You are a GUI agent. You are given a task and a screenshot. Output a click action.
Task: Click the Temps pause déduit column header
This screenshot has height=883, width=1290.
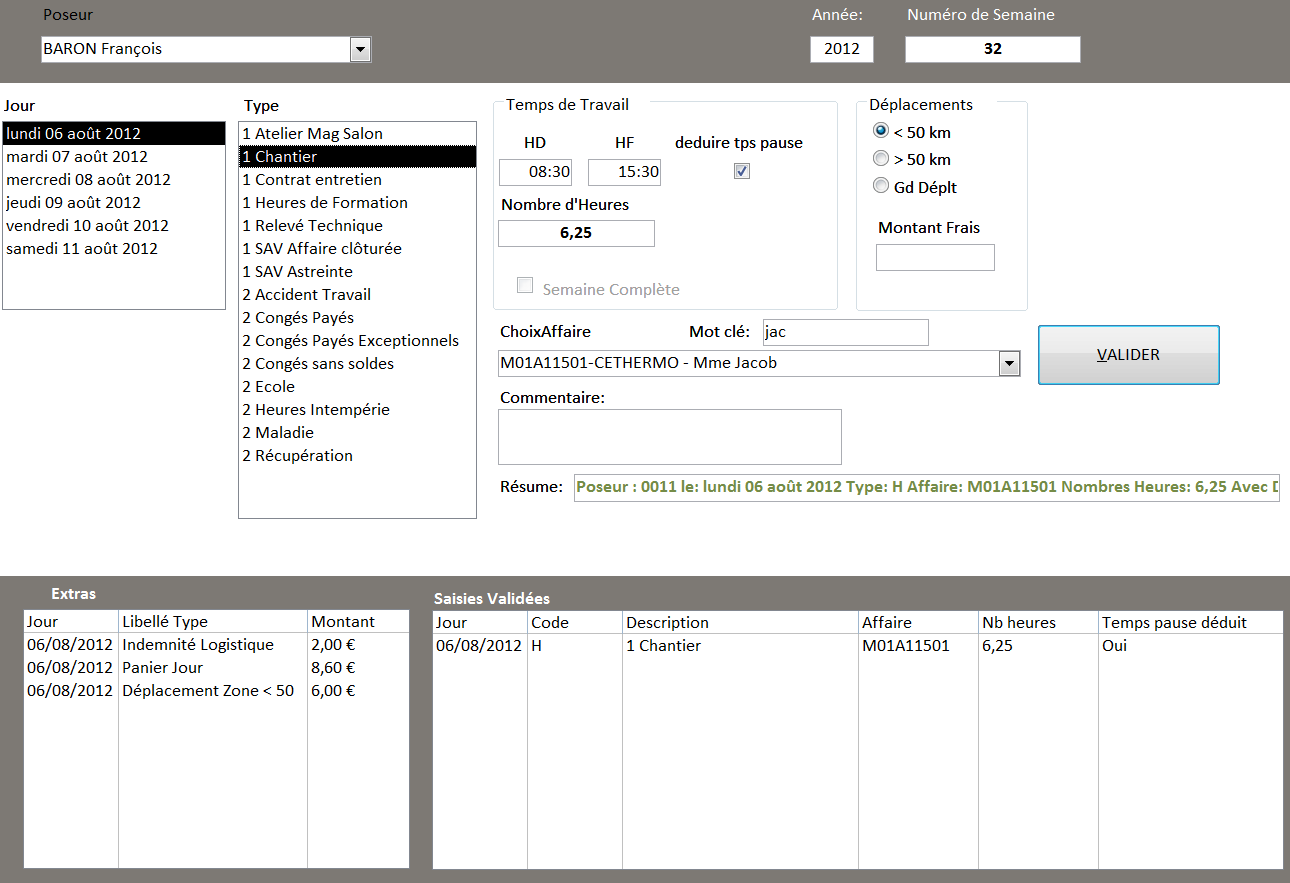[x=1190, y=622]
